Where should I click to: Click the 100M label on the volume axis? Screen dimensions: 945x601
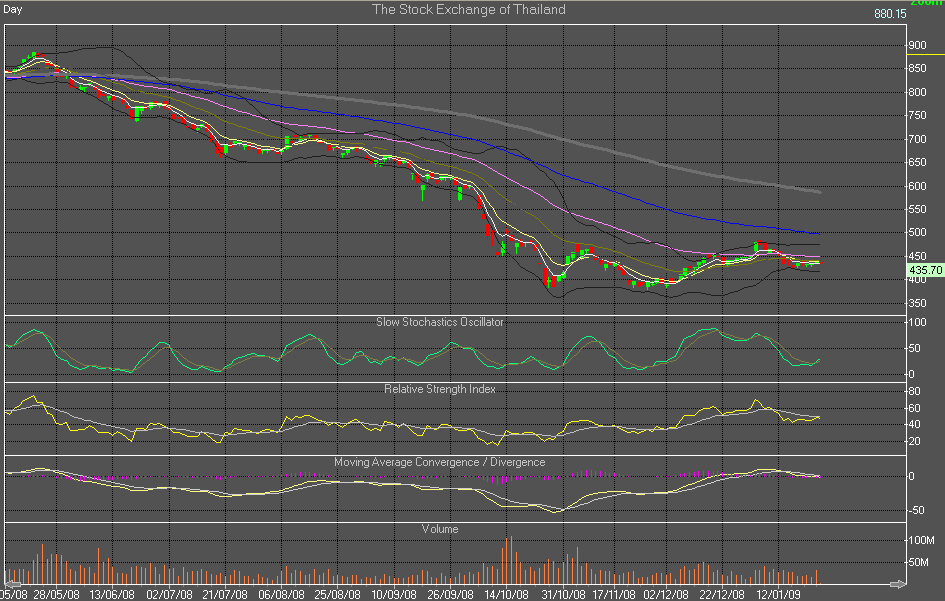921,540
